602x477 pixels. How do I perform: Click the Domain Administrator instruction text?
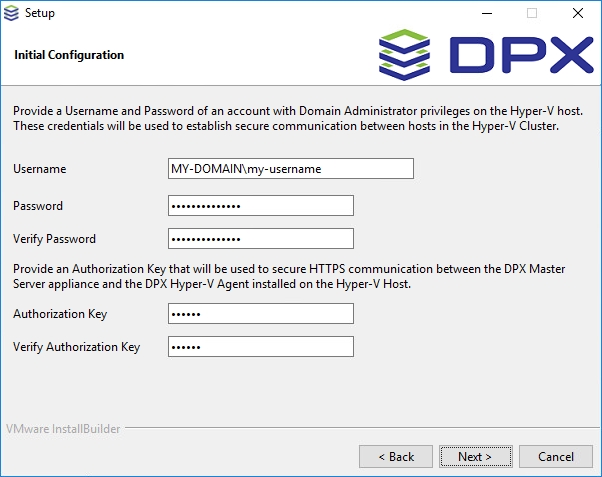(x=297, y=118)
